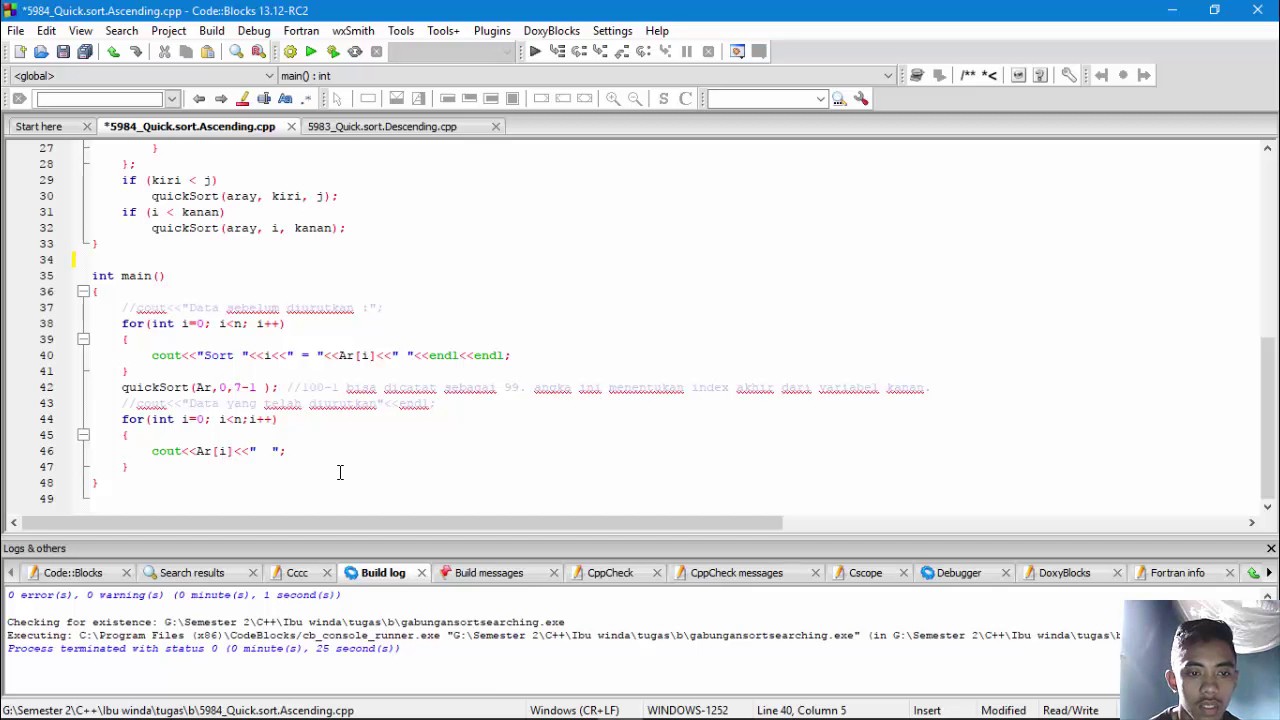The image size is (1280, 720).
Task: Open the Build menu
Action: pos(211,31)
